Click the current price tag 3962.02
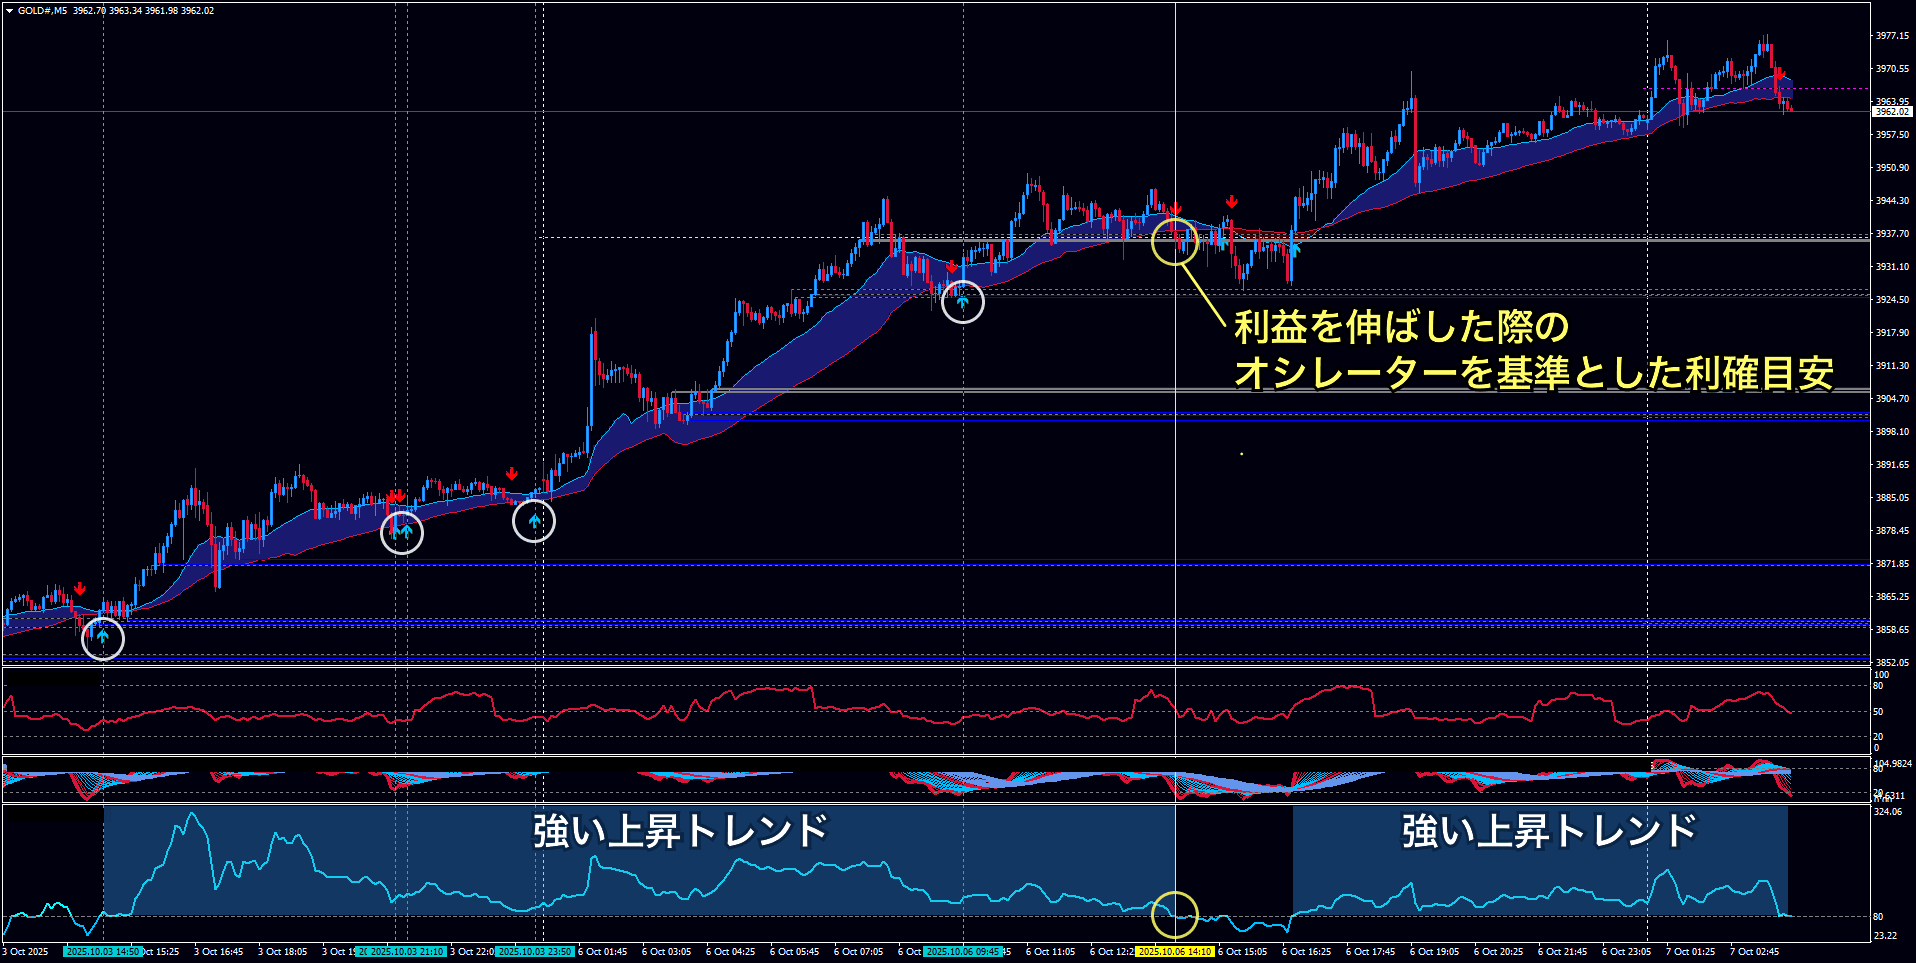This screenshot has height=963, width=1916. tap(1891, 112)
